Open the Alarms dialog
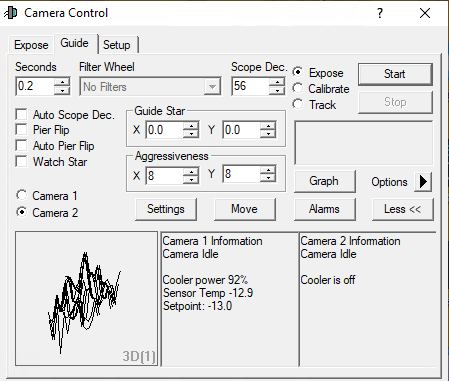 324,209
